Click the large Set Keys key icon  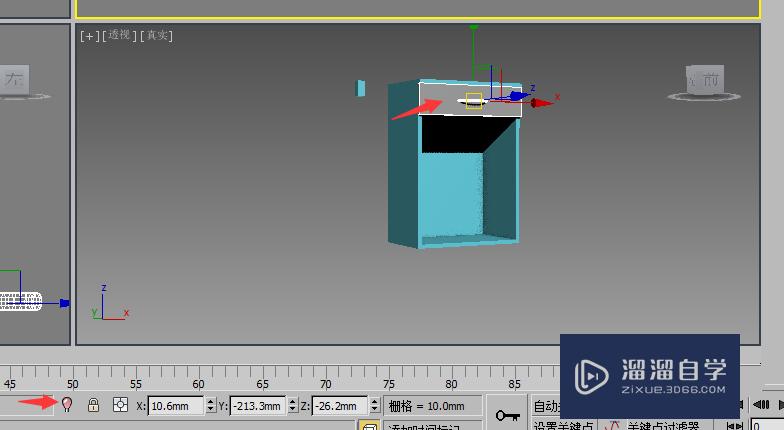[x=507, y=414]
